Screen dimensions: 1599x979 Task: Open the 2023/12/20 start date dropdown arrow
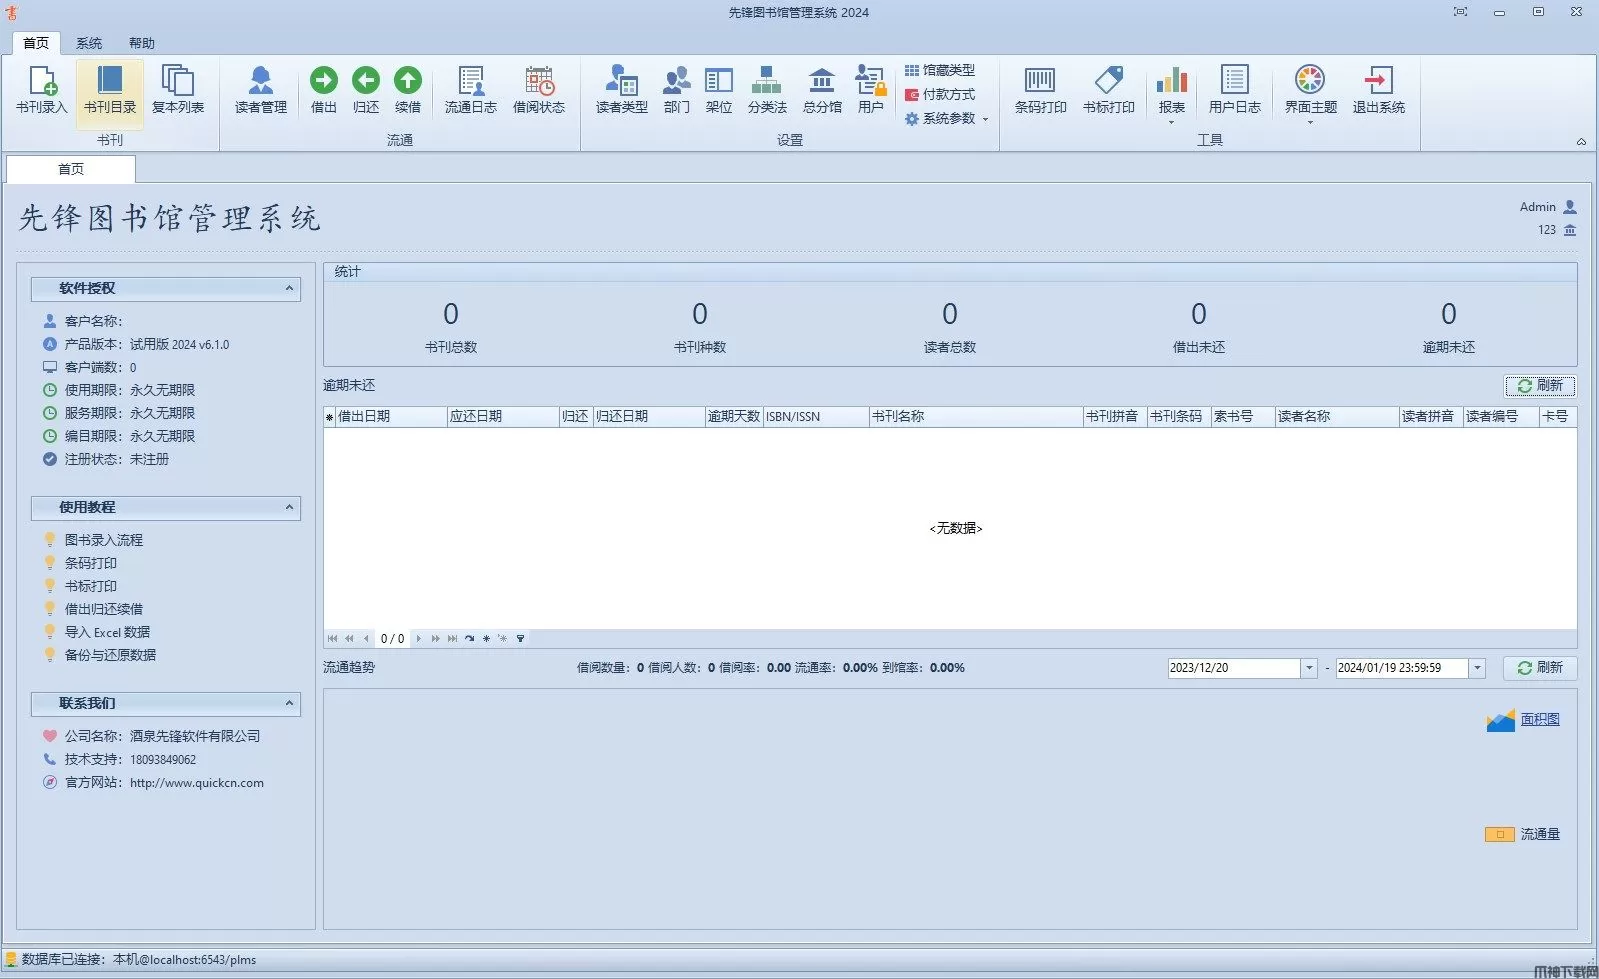click(x=1308, y=668)
